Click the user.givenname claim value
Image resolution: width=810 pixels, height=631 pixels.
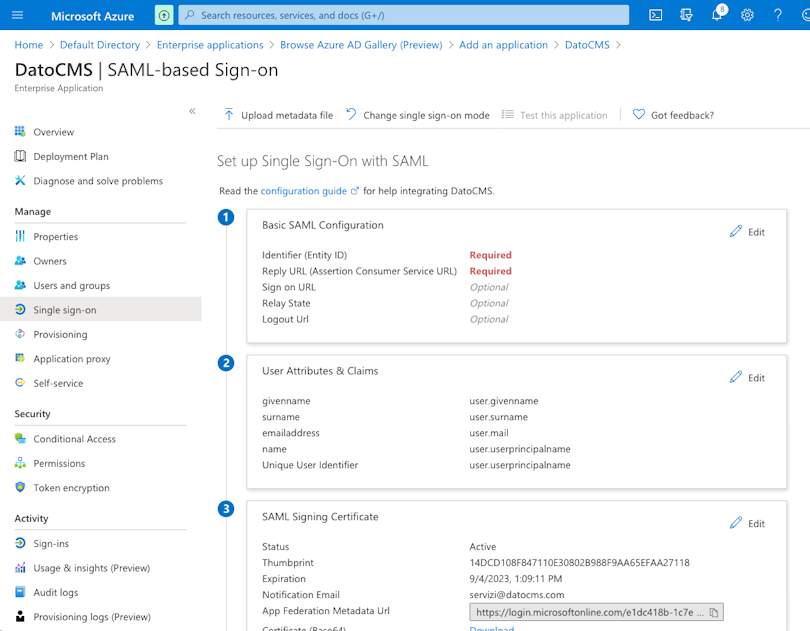pyautogui.click(x=504, y=401)
